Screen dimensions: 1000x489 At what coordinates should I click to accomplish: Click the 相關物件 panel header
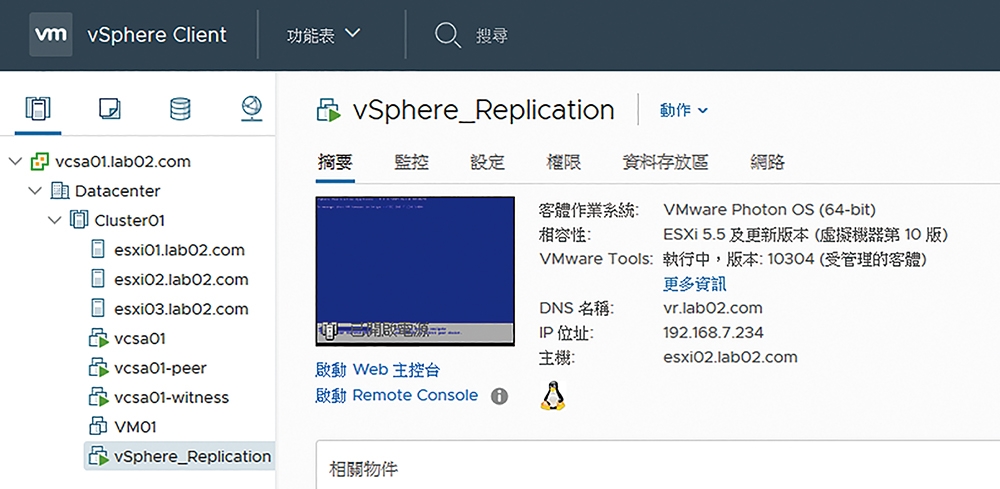(364, 470)
